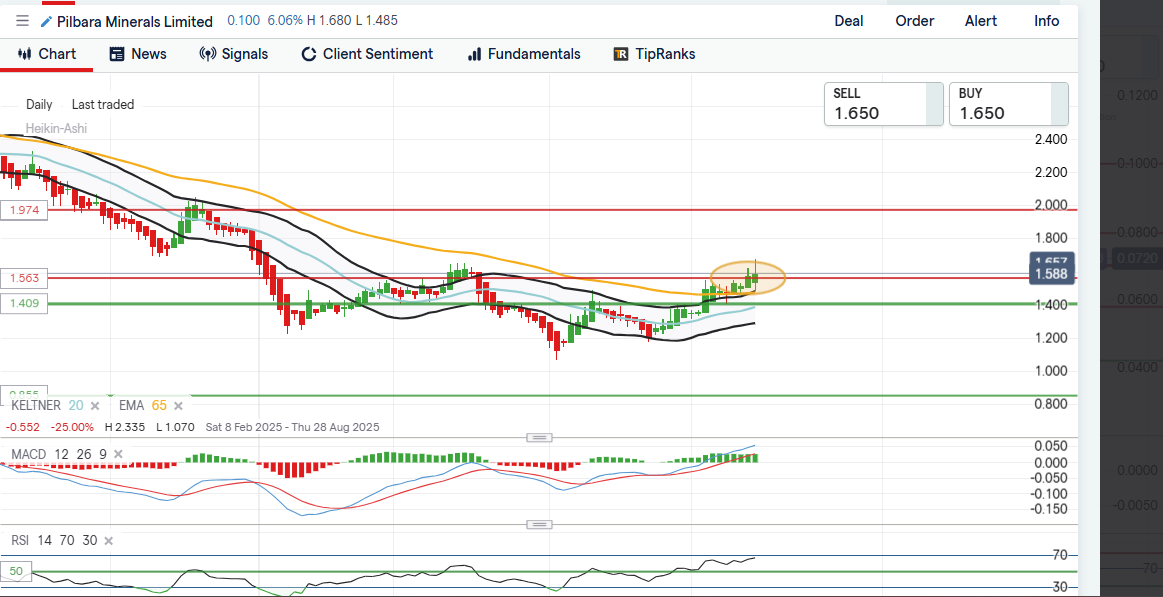The width and height of the screenshot is (1163, 597).
Task: Click the bar chart icon on Fundamentals
Action: click(x=474, y=54)
